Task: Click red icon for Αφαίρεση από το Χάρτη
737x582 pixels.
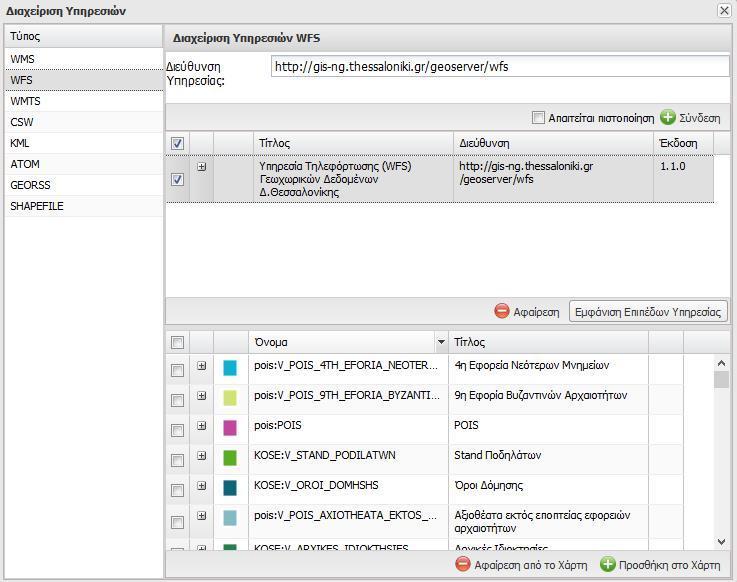Action: tap(463, 564)
